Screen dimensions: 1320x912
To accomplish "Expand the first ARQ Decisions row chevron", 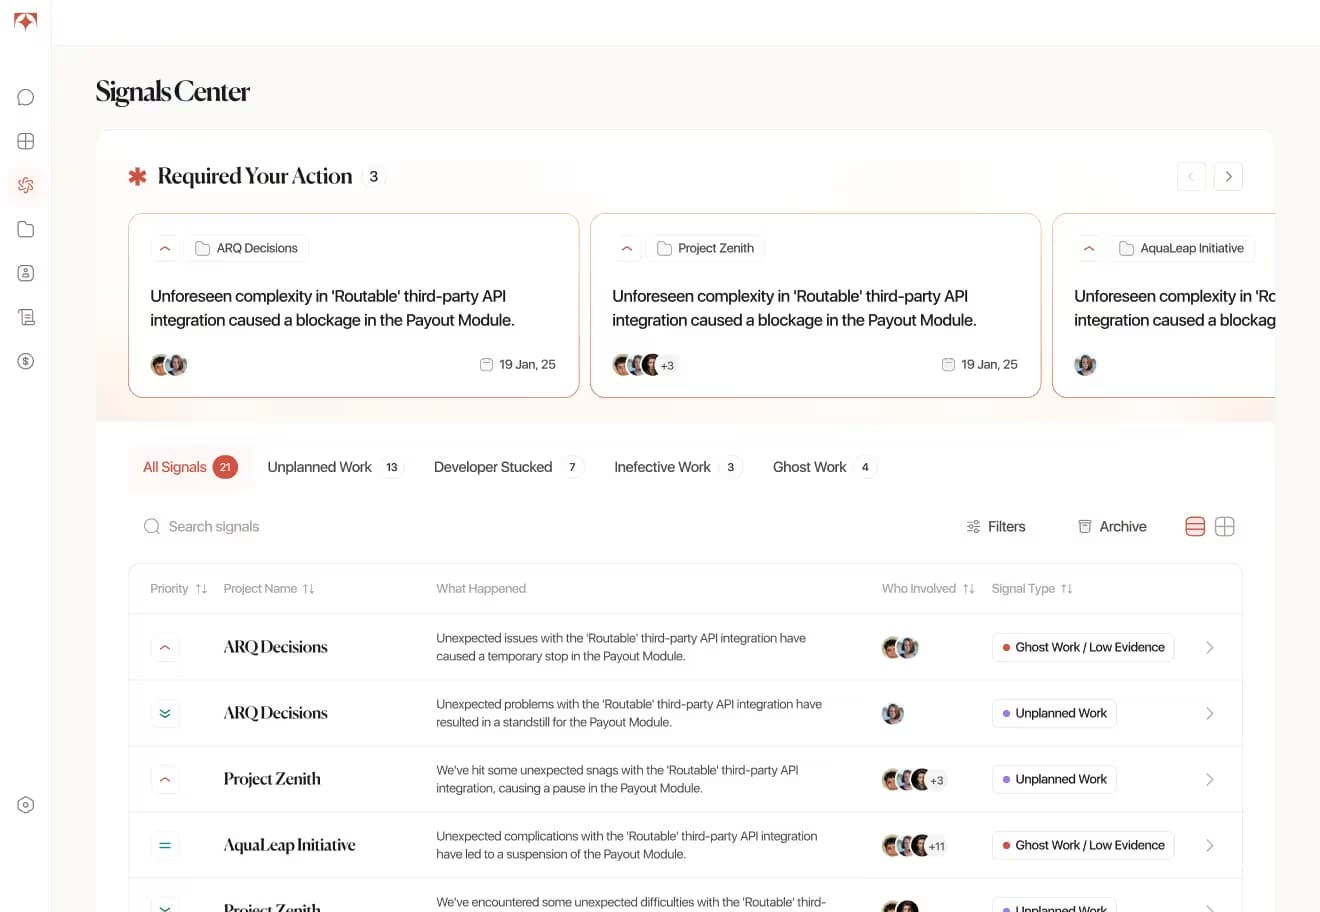I will tap(1210, 648).
